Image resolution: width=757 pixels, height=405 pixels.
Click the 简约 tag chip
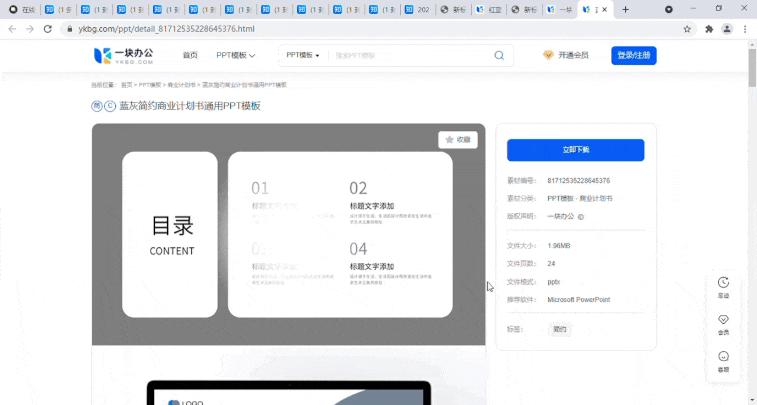[x=560, y=330]
